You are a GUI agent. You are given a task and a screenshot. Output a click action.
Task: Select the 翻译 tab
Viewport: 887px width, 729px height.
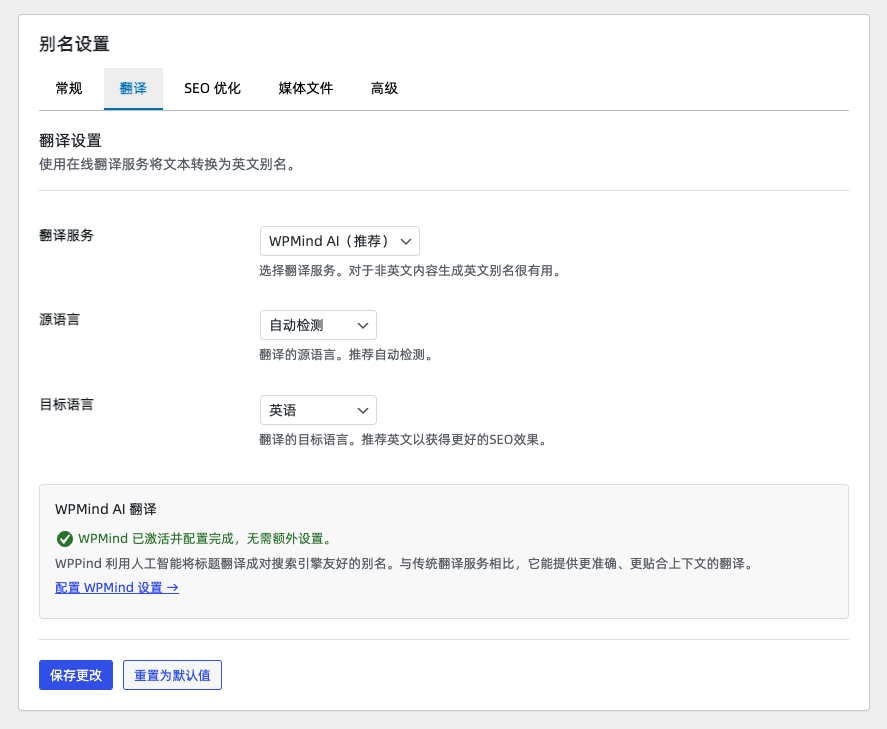click(x=133, y=89)
